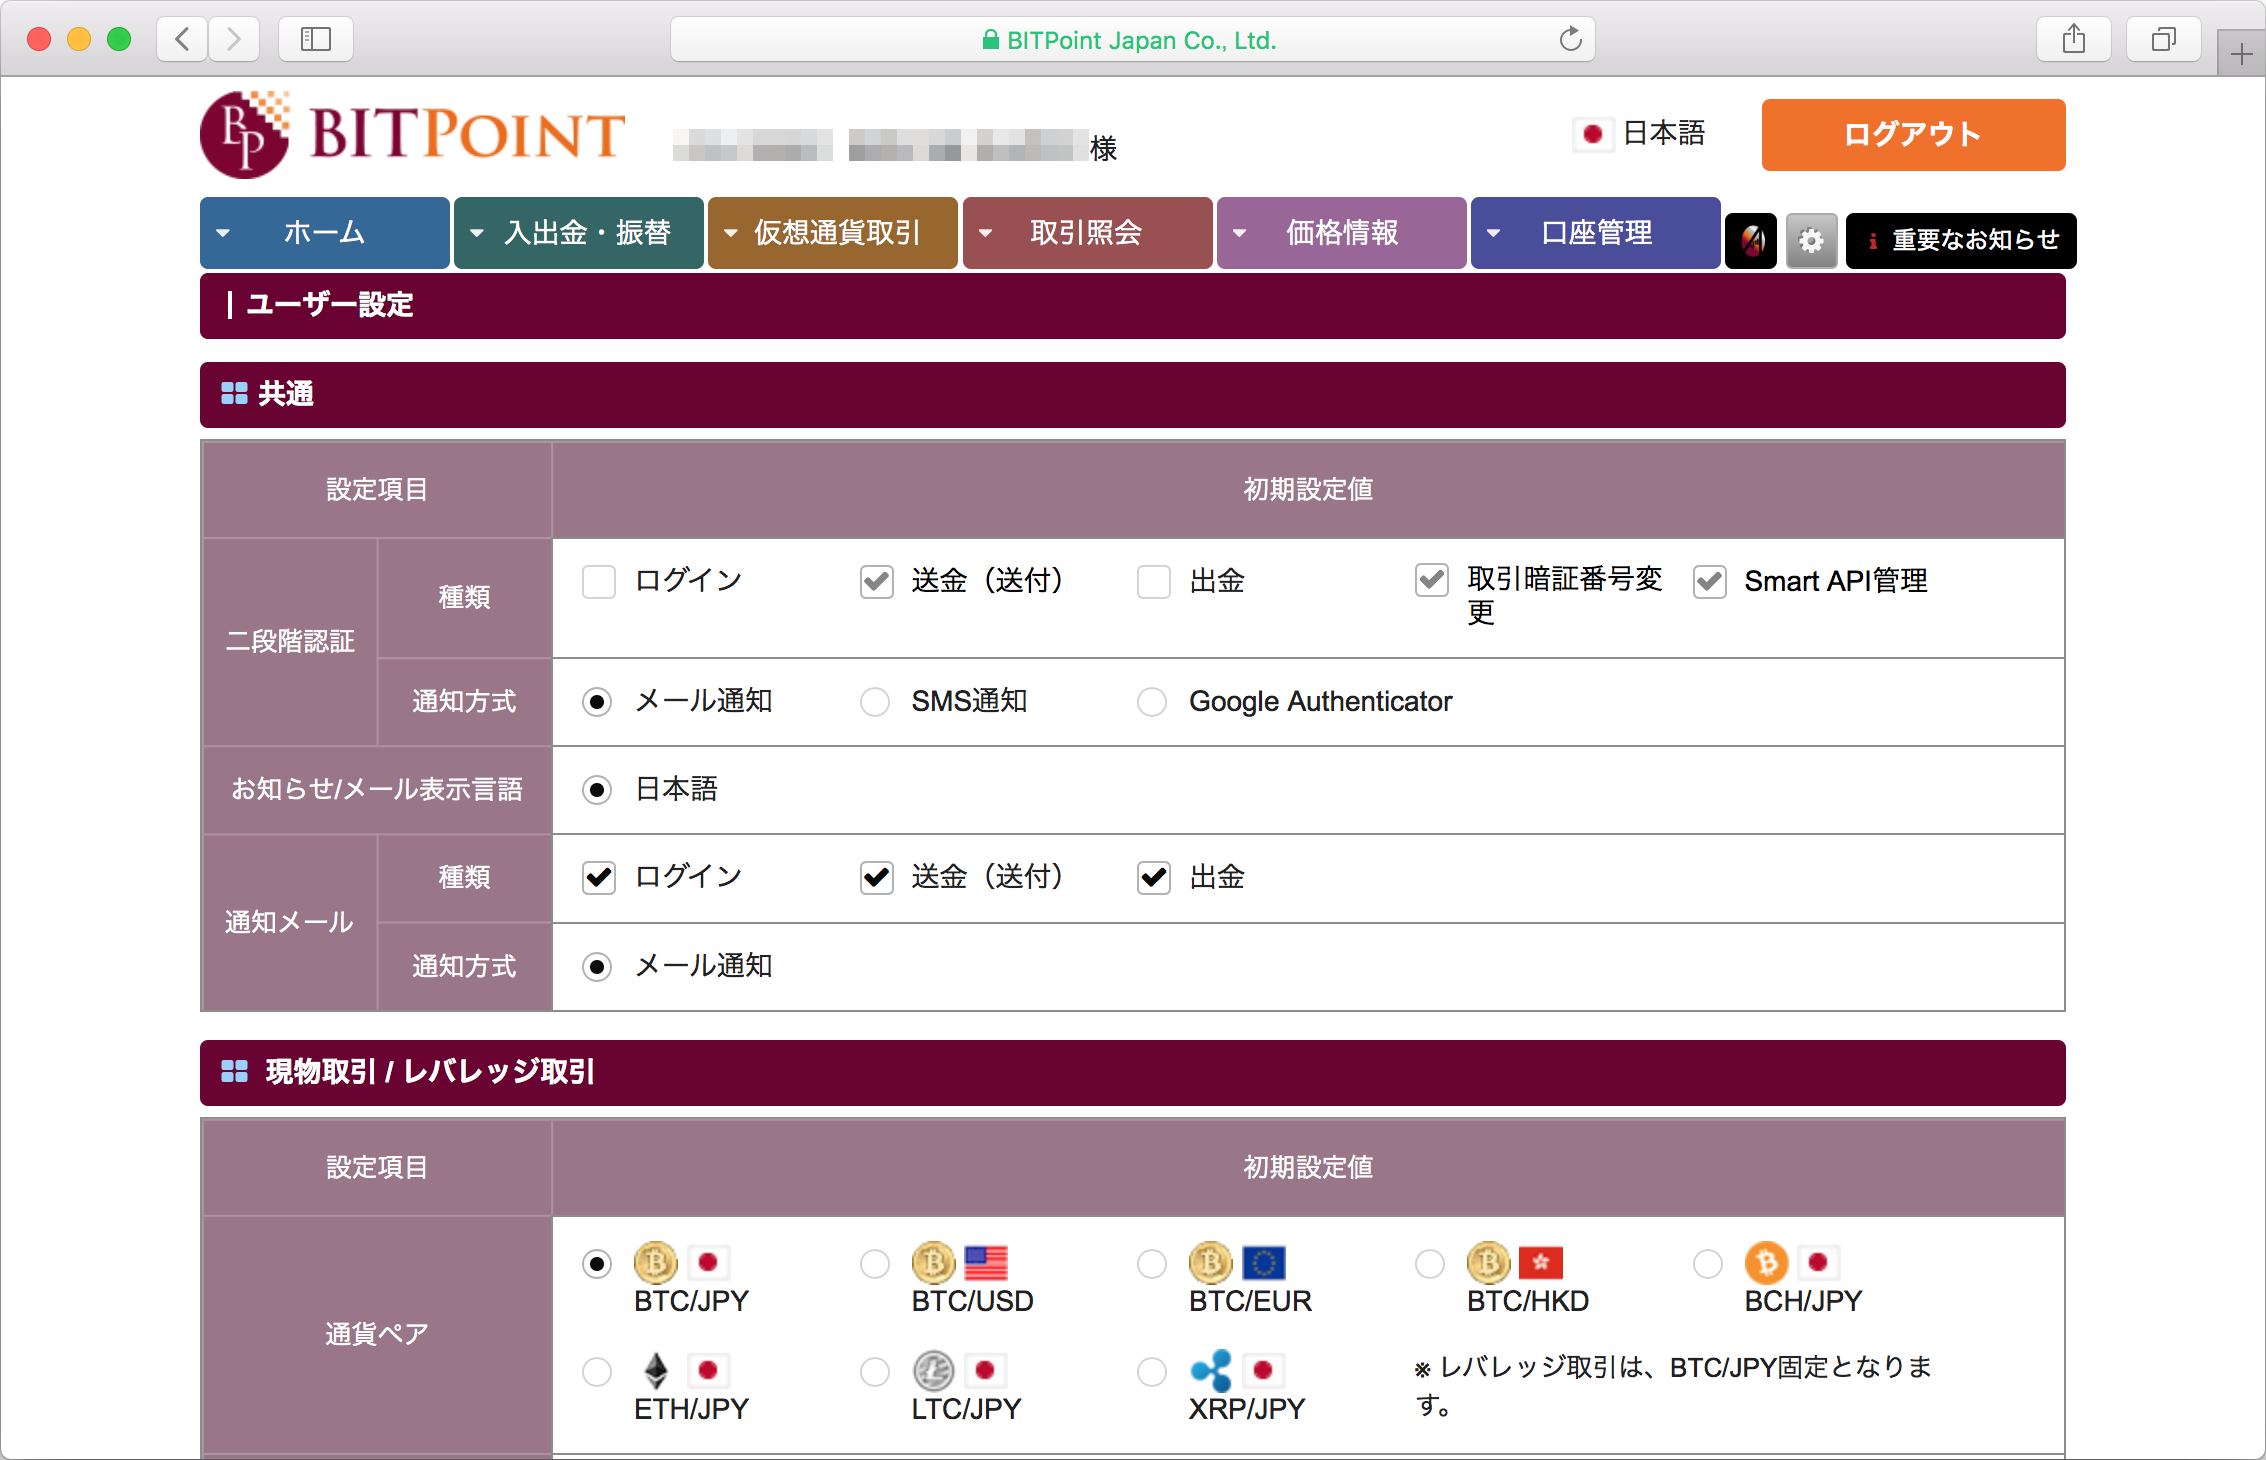Enable ログイン for 二段階認証
Viewport: 2266px width, 1460px height.
598,581
